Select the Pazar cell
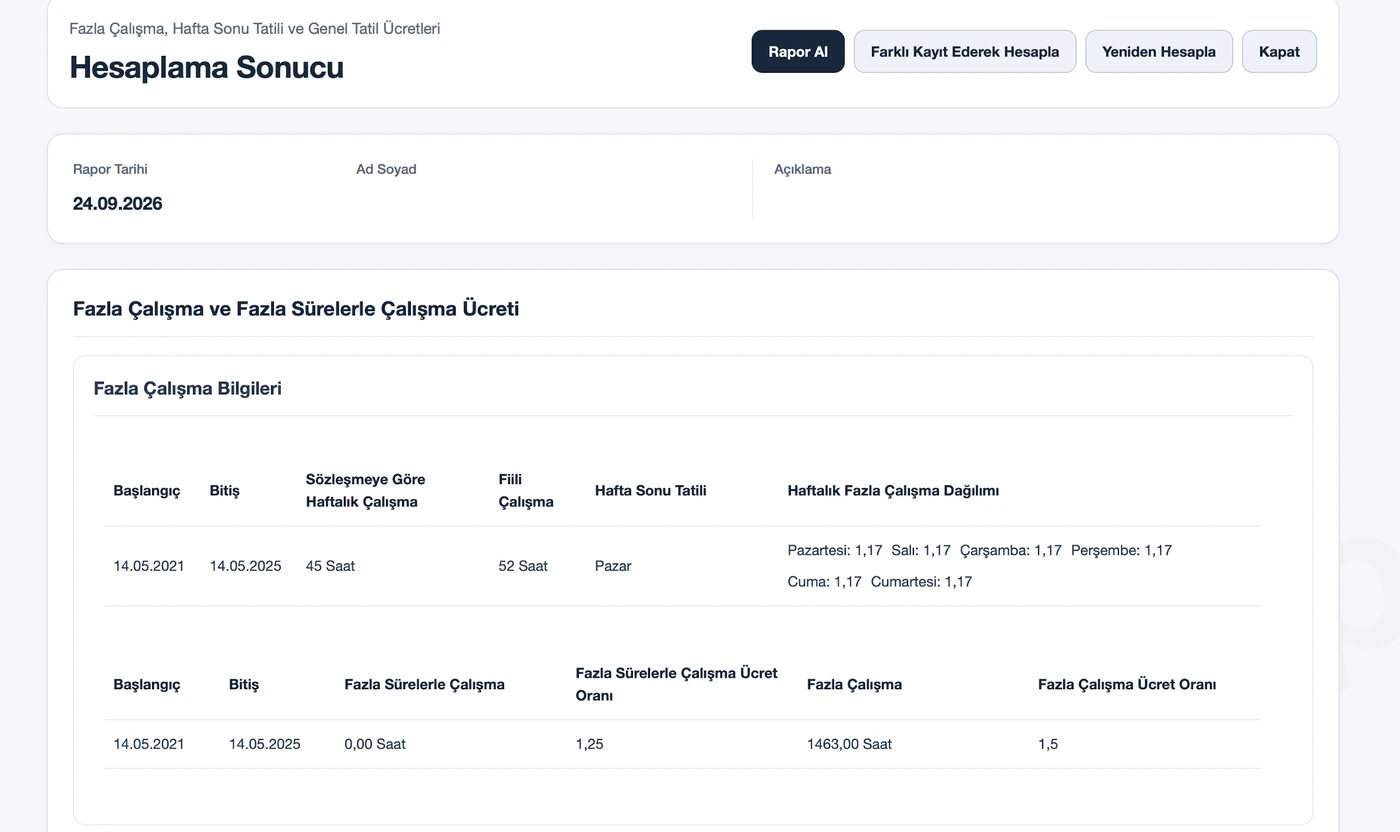Image resolution: width=1400 pixels, height=832 pixels. [x=613, y=566]
